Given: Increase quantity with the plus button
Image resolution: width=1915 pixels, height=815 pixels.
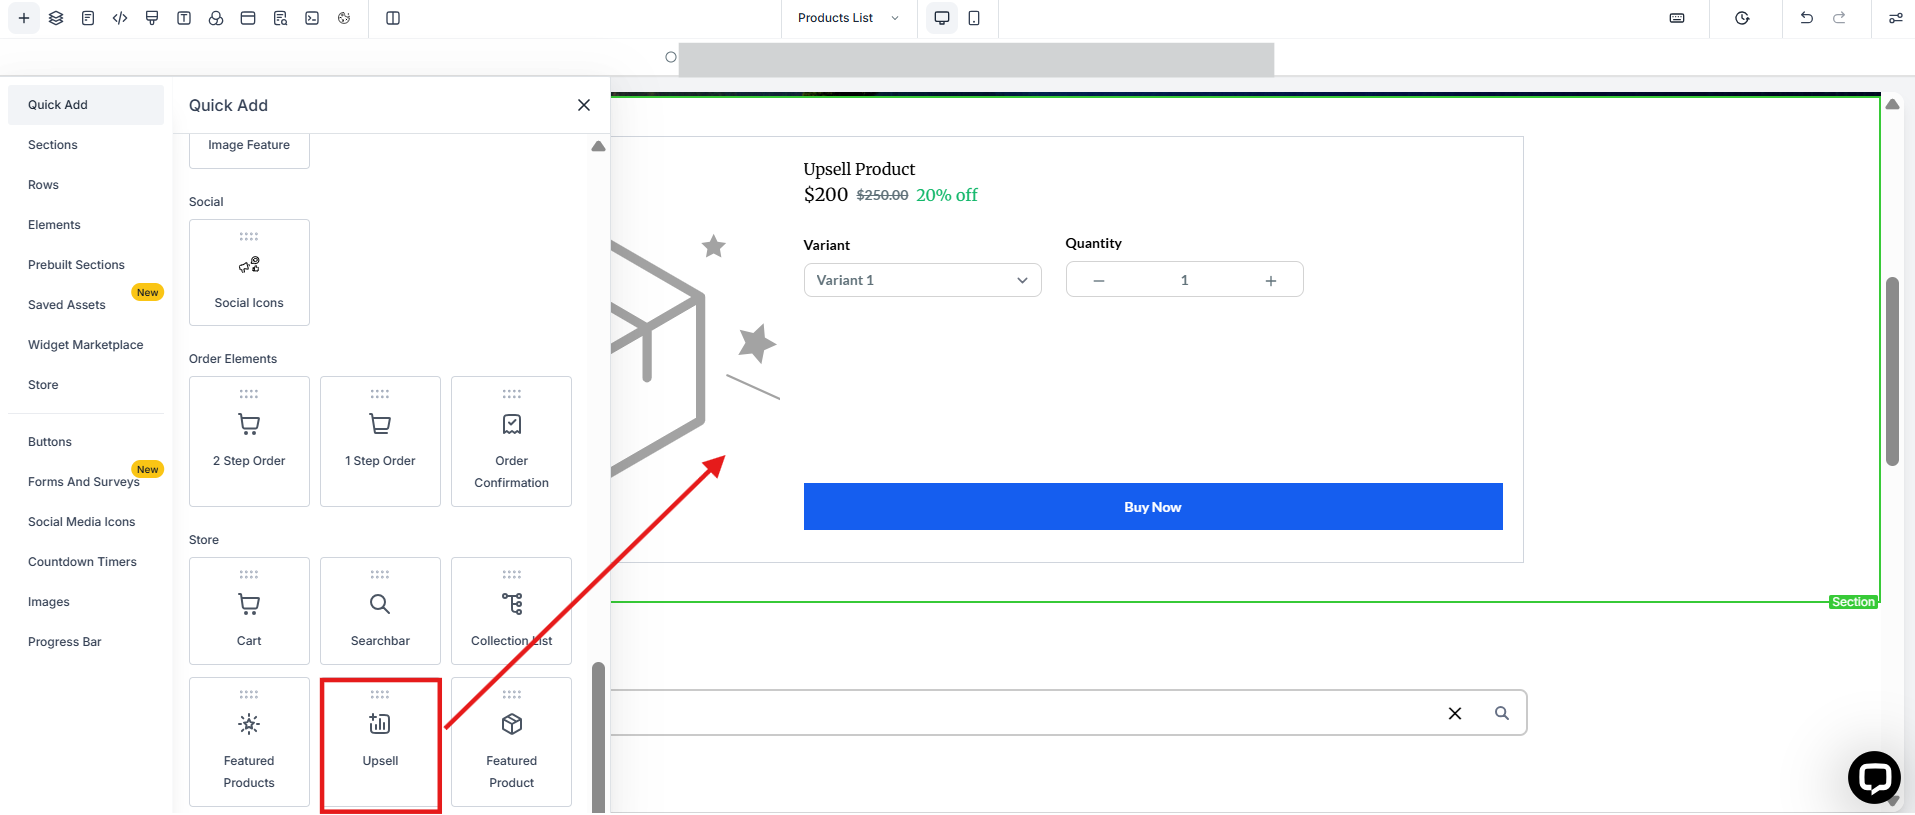Looking at the screenshot, I should [x=1270, y=281].
